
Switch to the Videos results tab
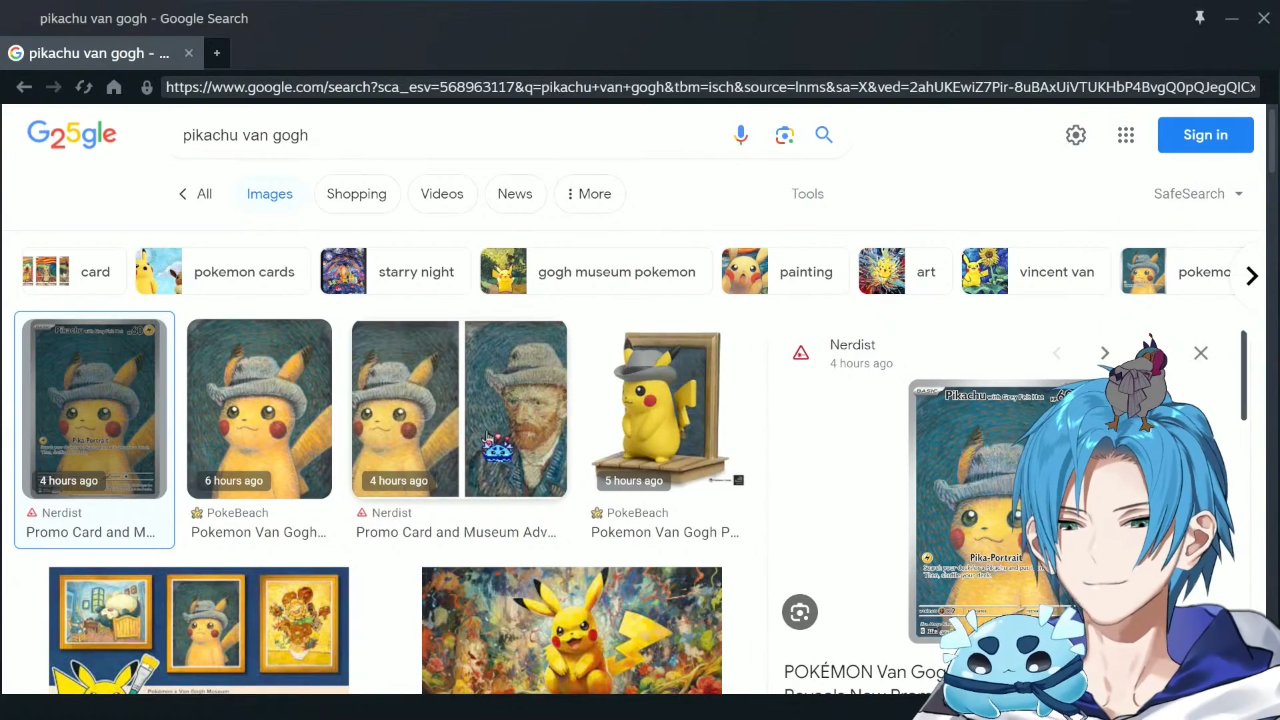(x=442, y=194)
